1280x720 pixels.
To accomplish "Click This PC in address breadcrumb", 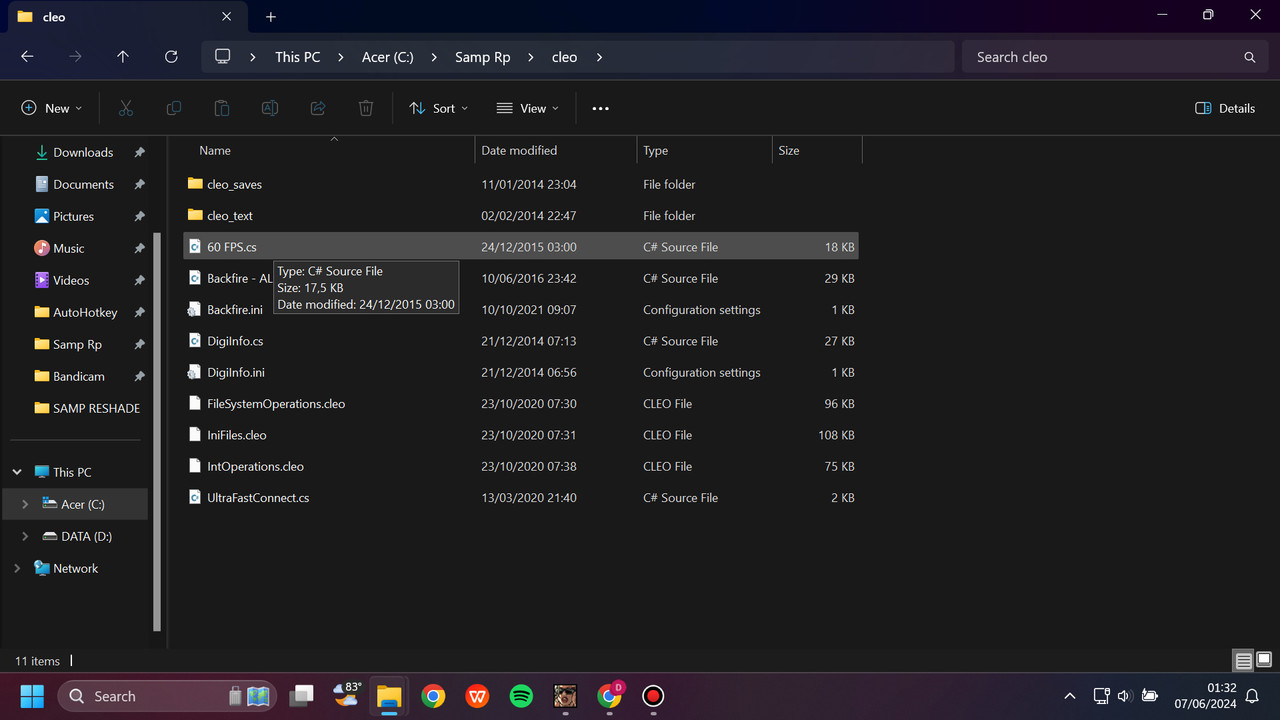I will [x=298, y=57].
